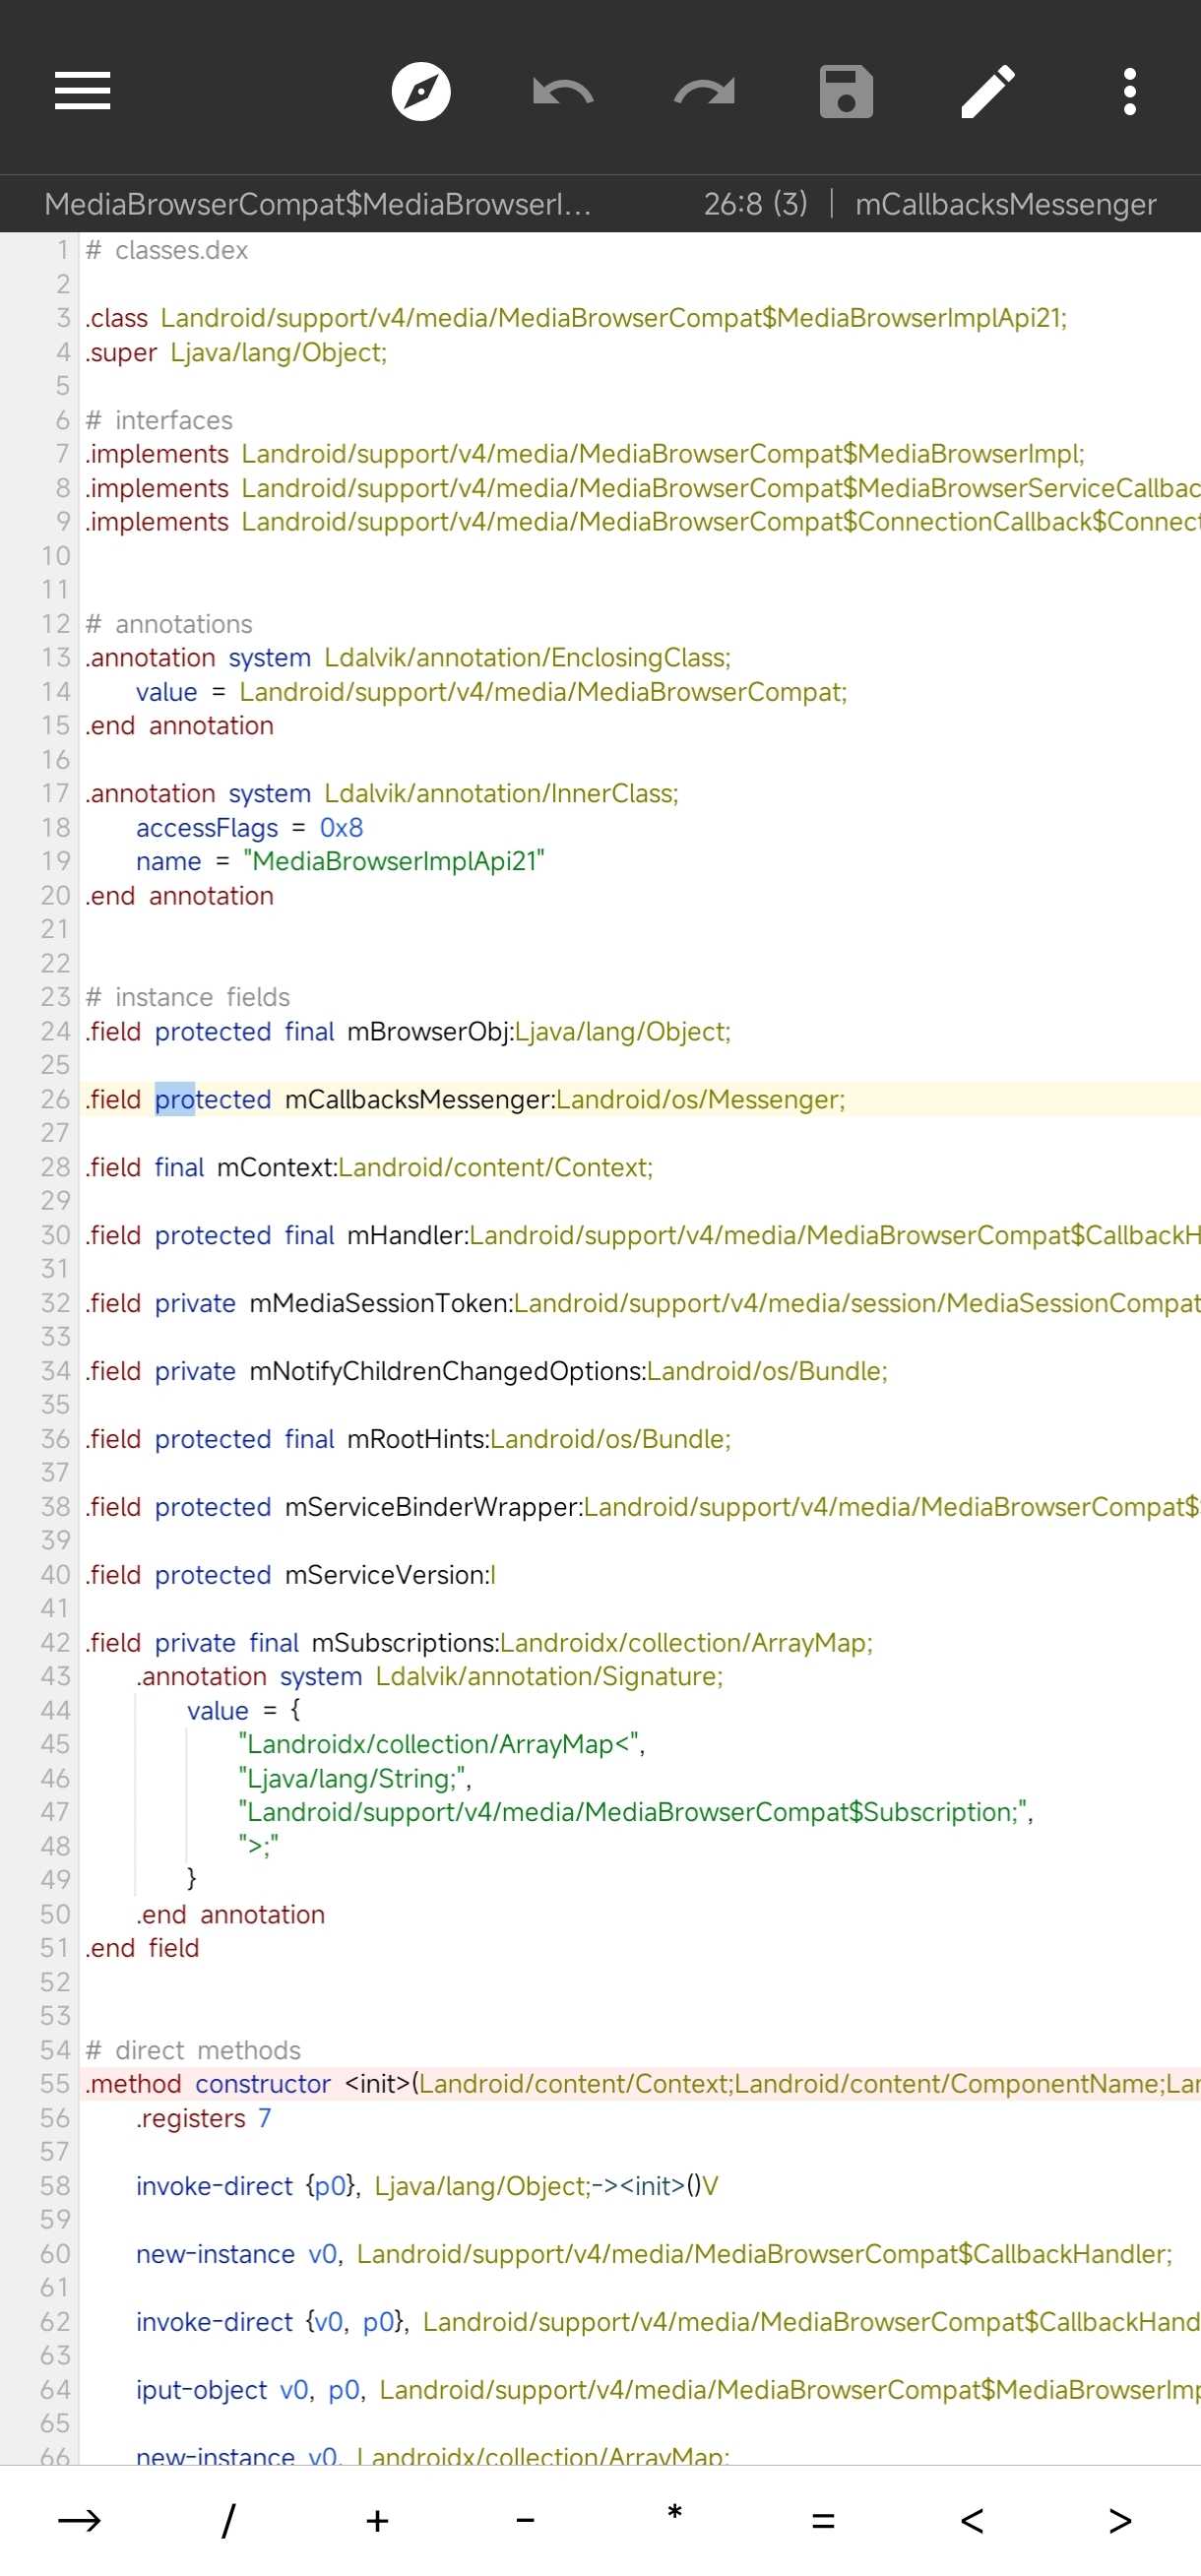Viewport: 1201px width, 2576px height.
Task: Insert greater-than symbol from shortcut bar
Action: (1120, 2520)
